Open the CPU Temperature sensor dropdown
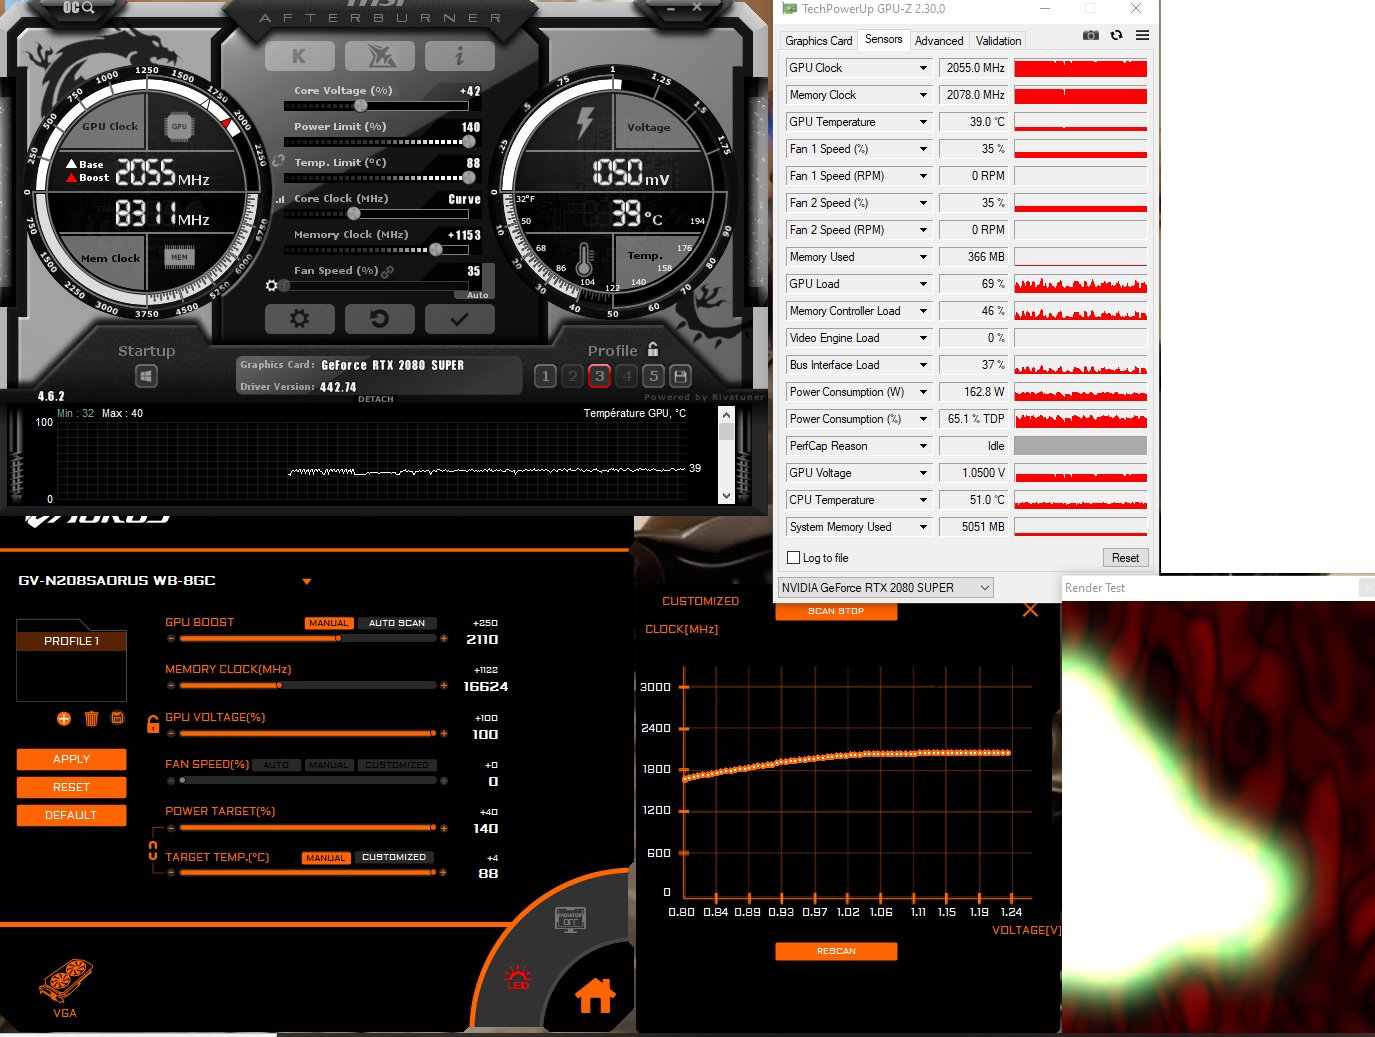Image resolution: width=1375 pixels, height=1037 pixels. pyautogui.click(x=923, y=500)
